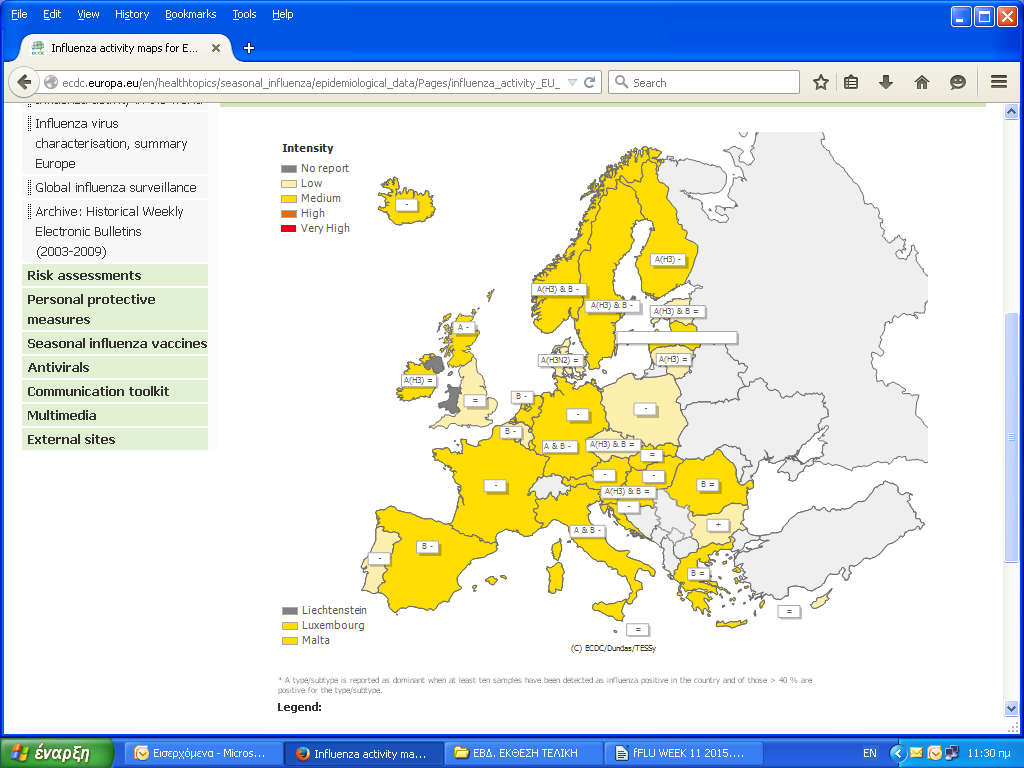
Task: Select the Influenza activity maps tab
Action: pyautogui.click(x=124, y=48)
